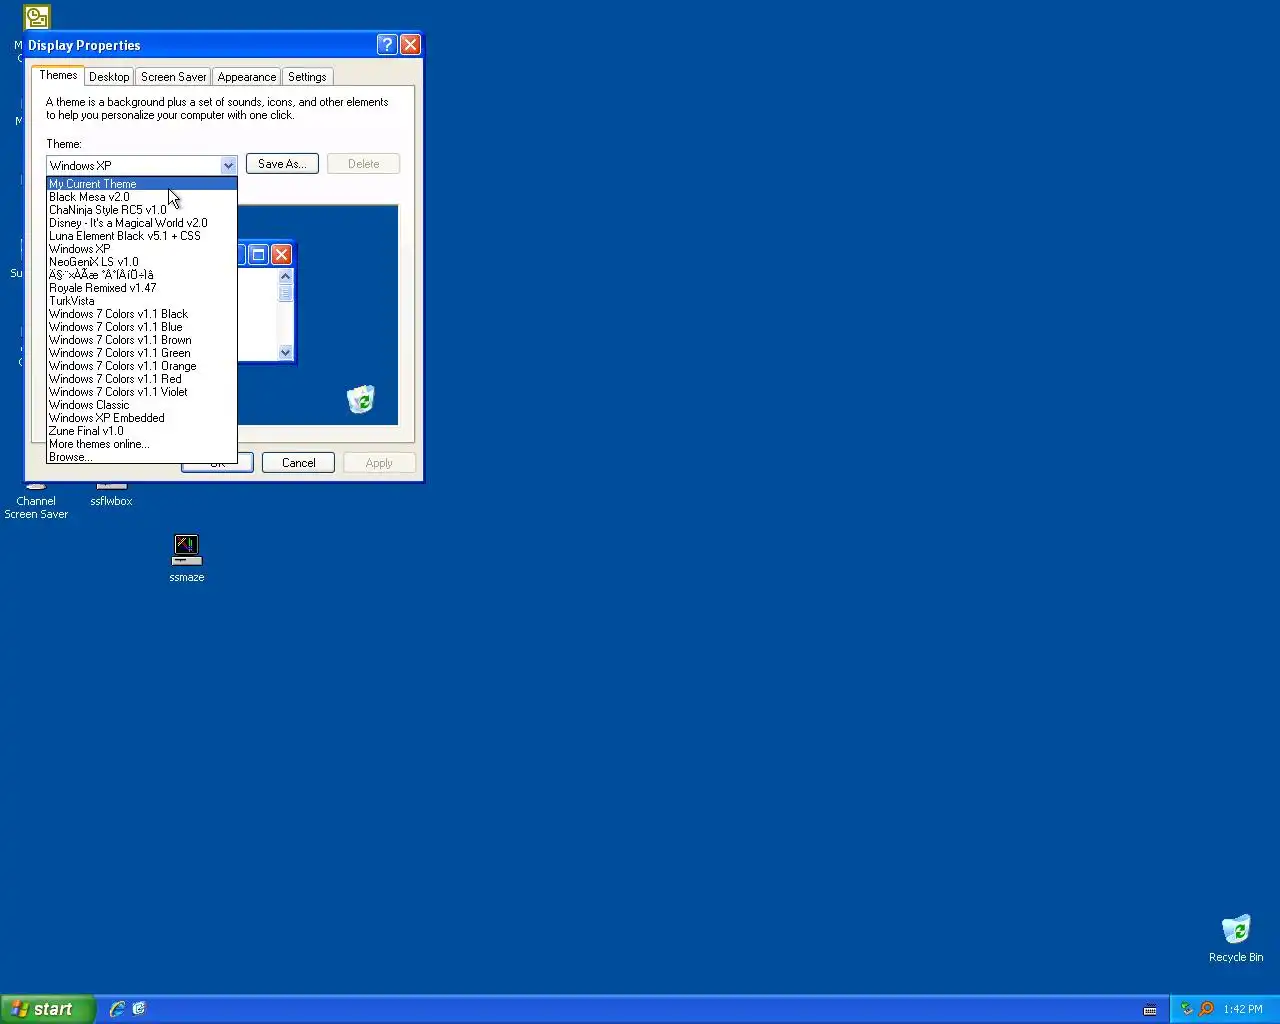Viewport: 1280px width, 1024px height.
Task: Pick Royale Remixed v1.47 theme
Action: point(141,288)
